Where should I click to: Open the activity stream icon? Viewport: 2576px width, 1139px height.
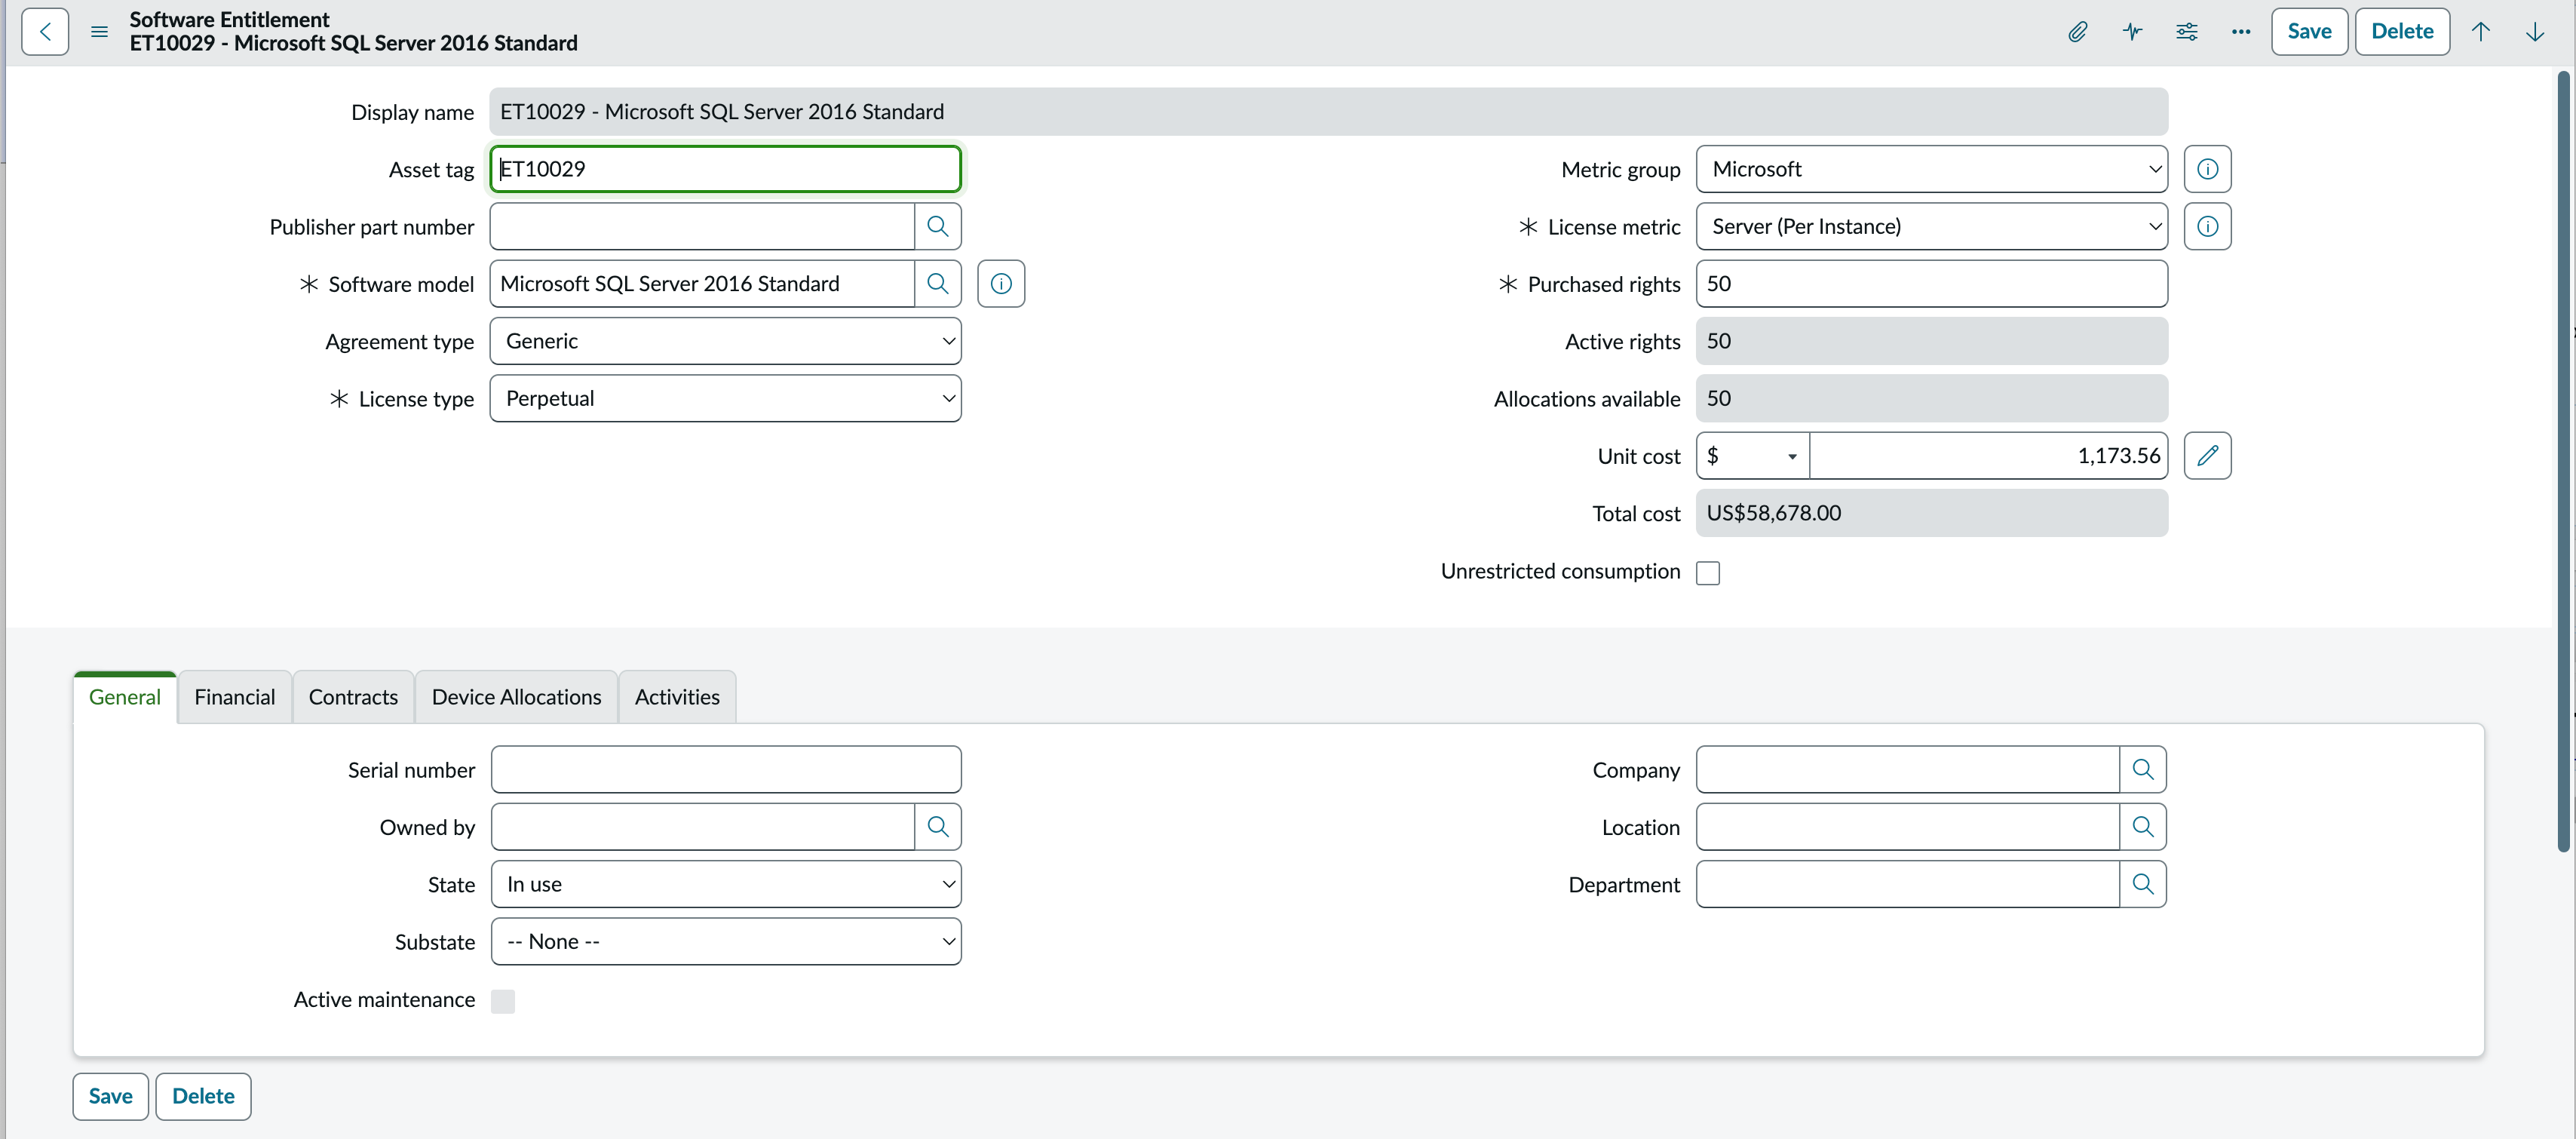point(2132,32)
